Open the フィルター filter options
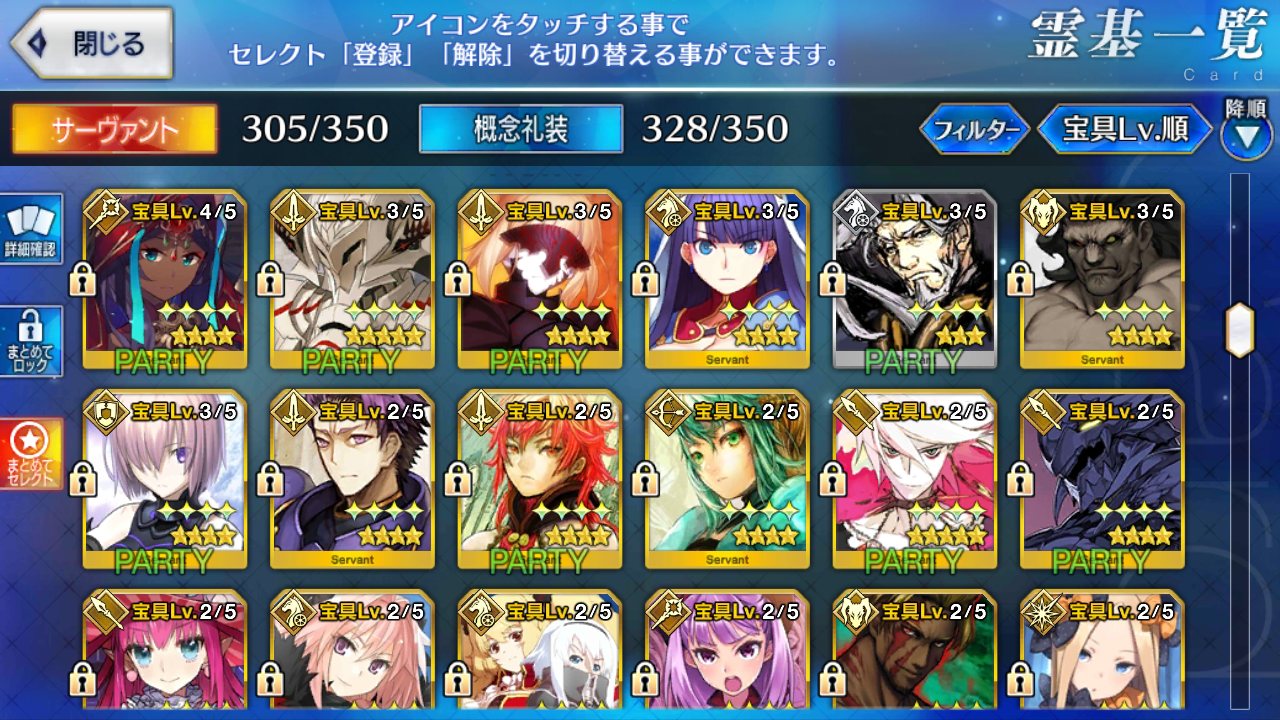This screenshot has width=1280, height=720. [974, 130]
